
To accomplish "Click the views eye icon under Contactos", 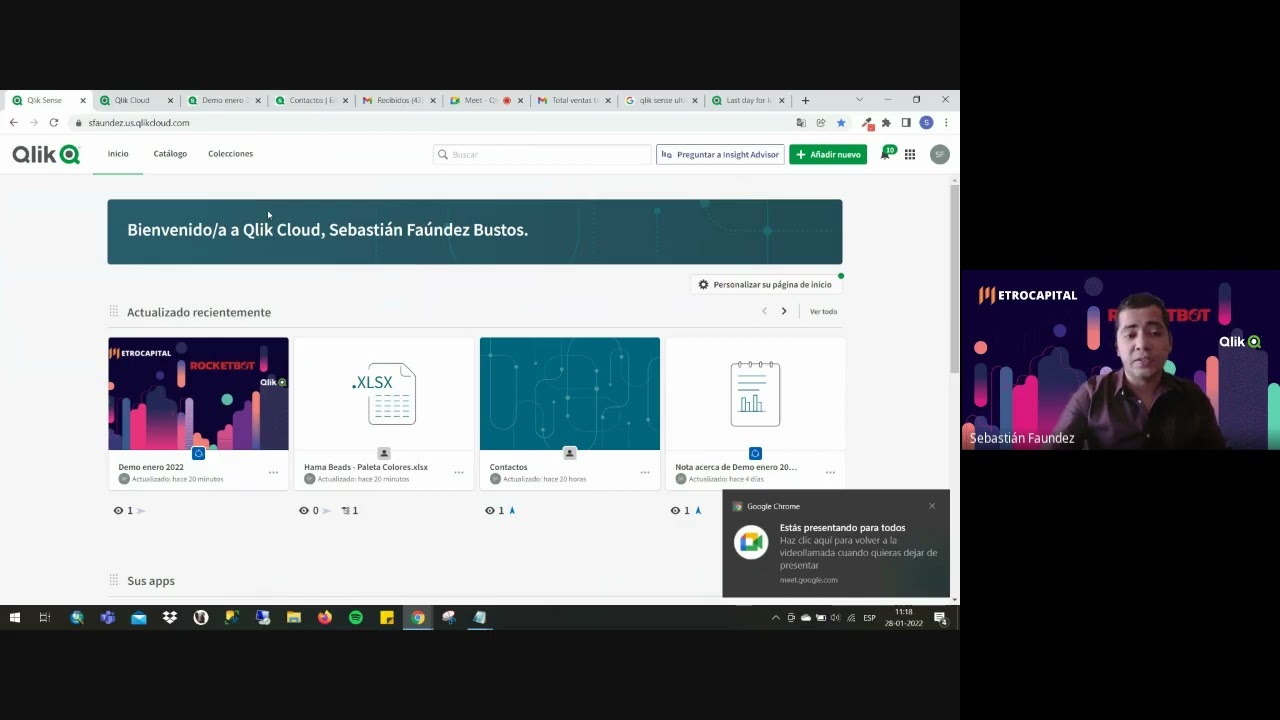I will (x=490, y=510).
